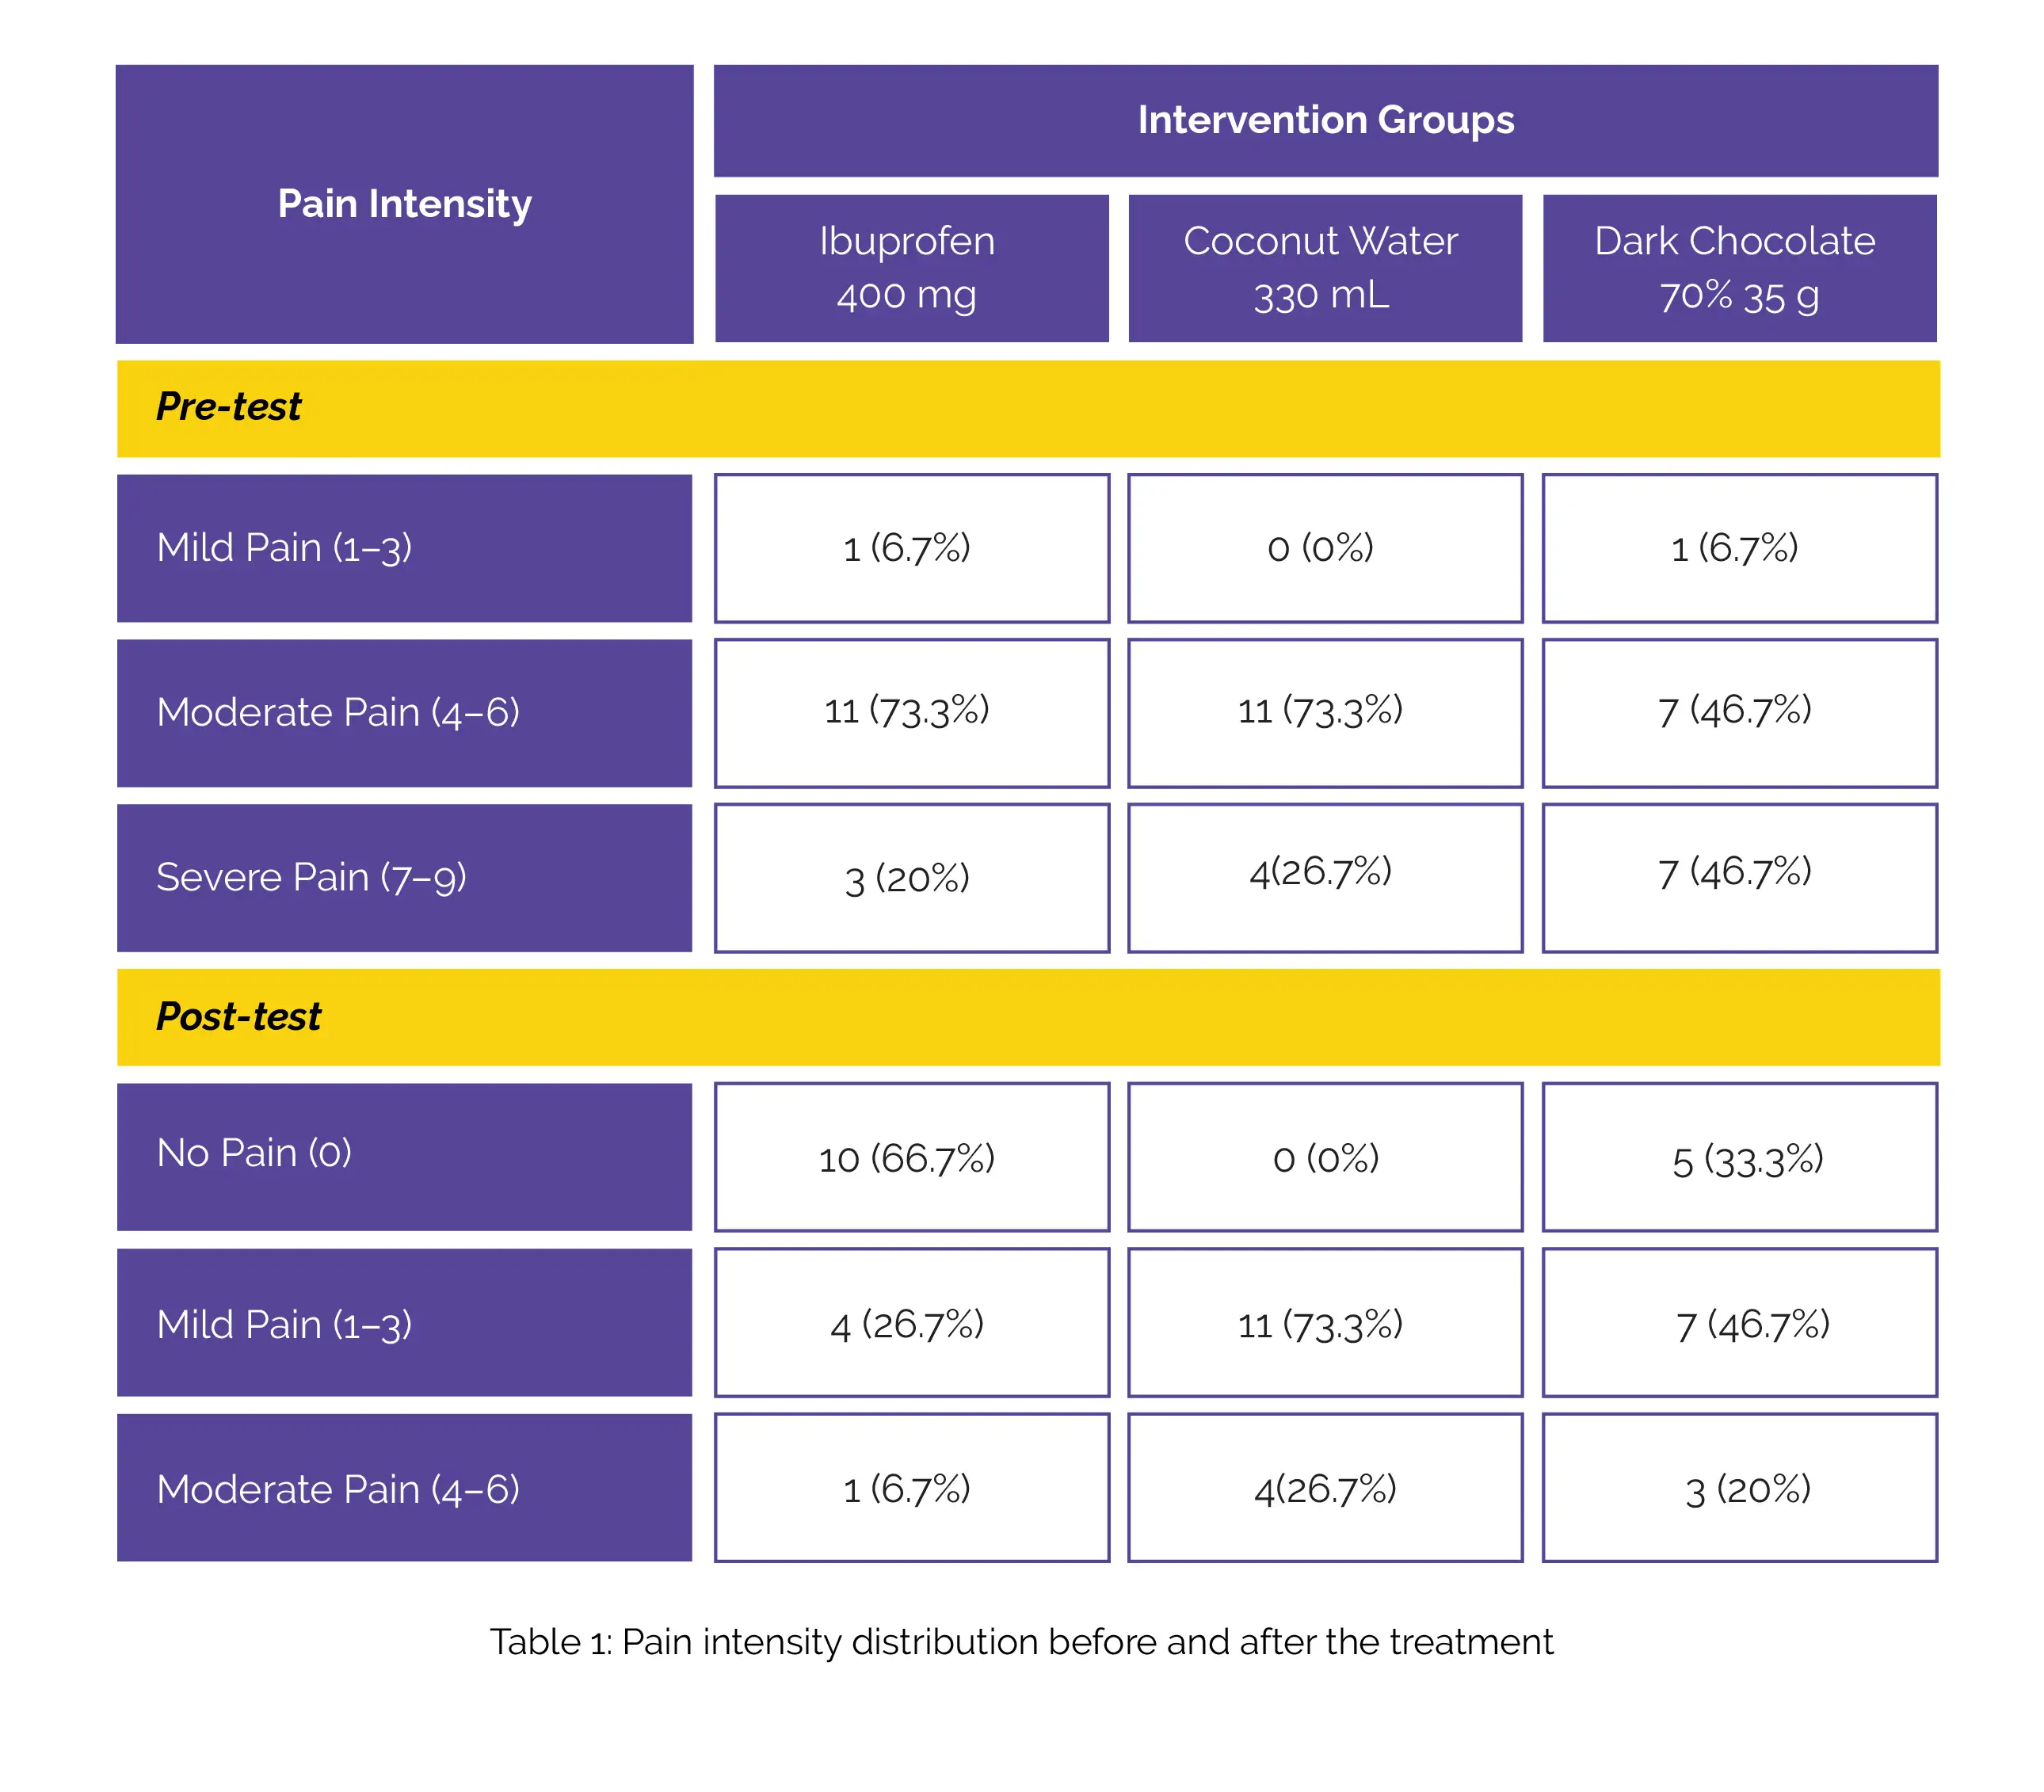Select the yellow Post-test section banner
Viewport: 2044px width, 1792px height.
click(x=1028, y=1017)
